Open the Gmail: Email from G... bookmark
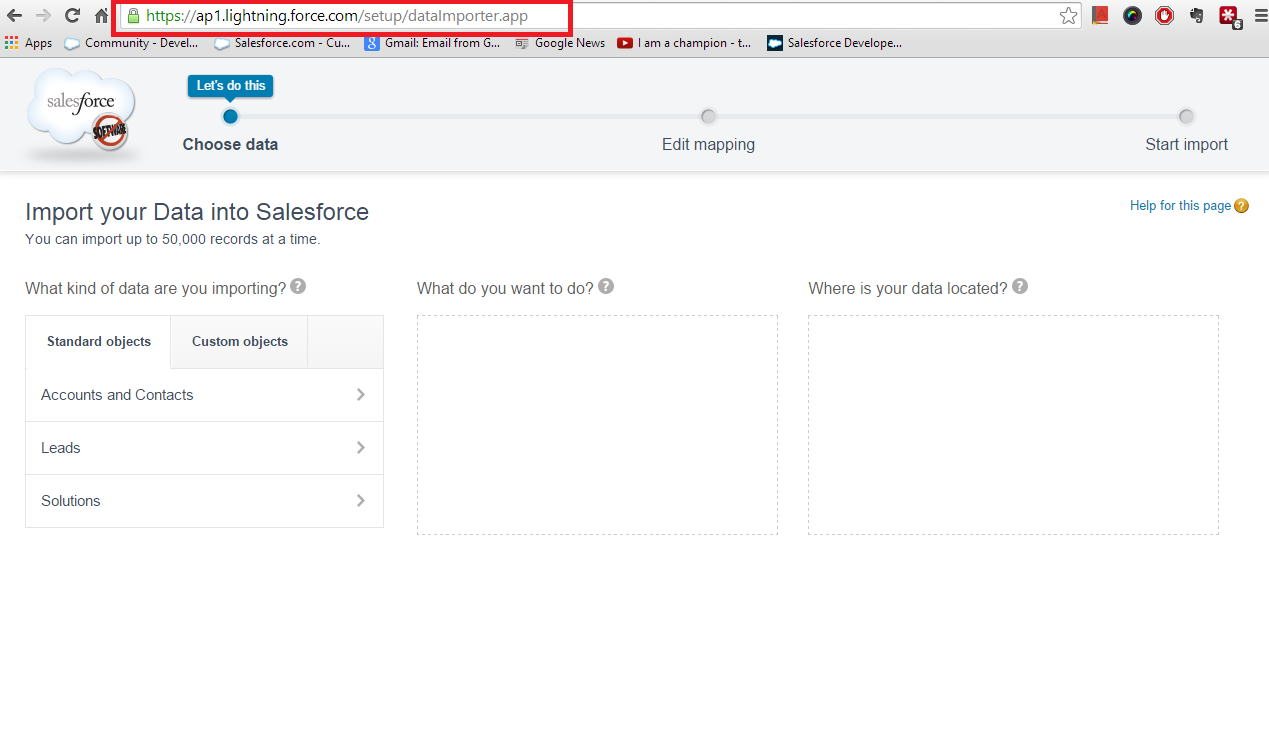 433,43
